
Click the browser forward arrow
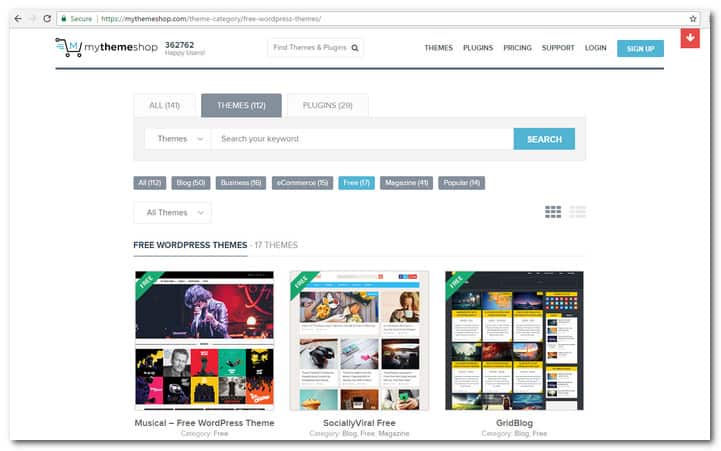tap(31, 18)
